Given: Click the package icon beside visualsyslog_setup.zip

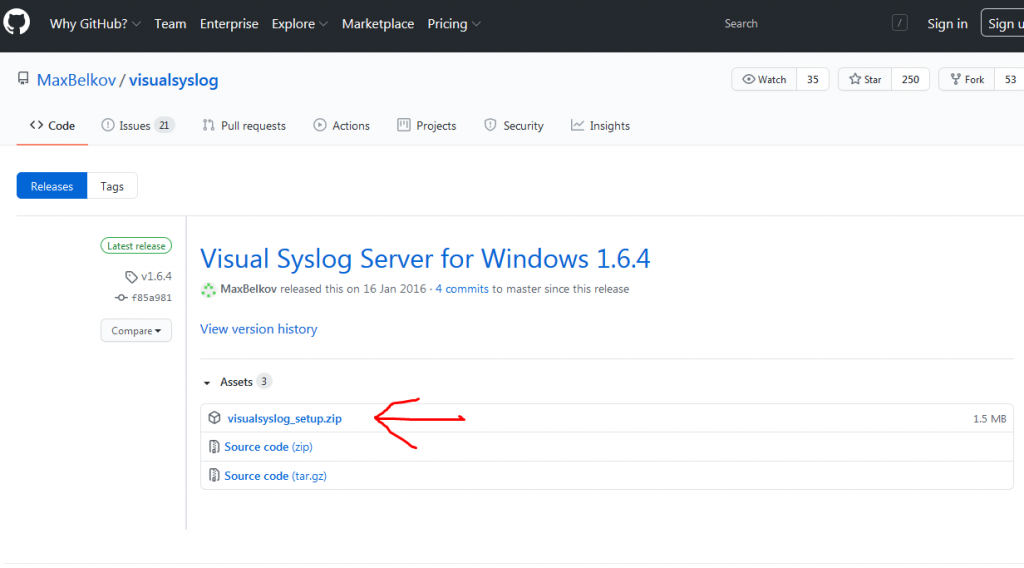Looking at the screenshot, I should [214, 418].
